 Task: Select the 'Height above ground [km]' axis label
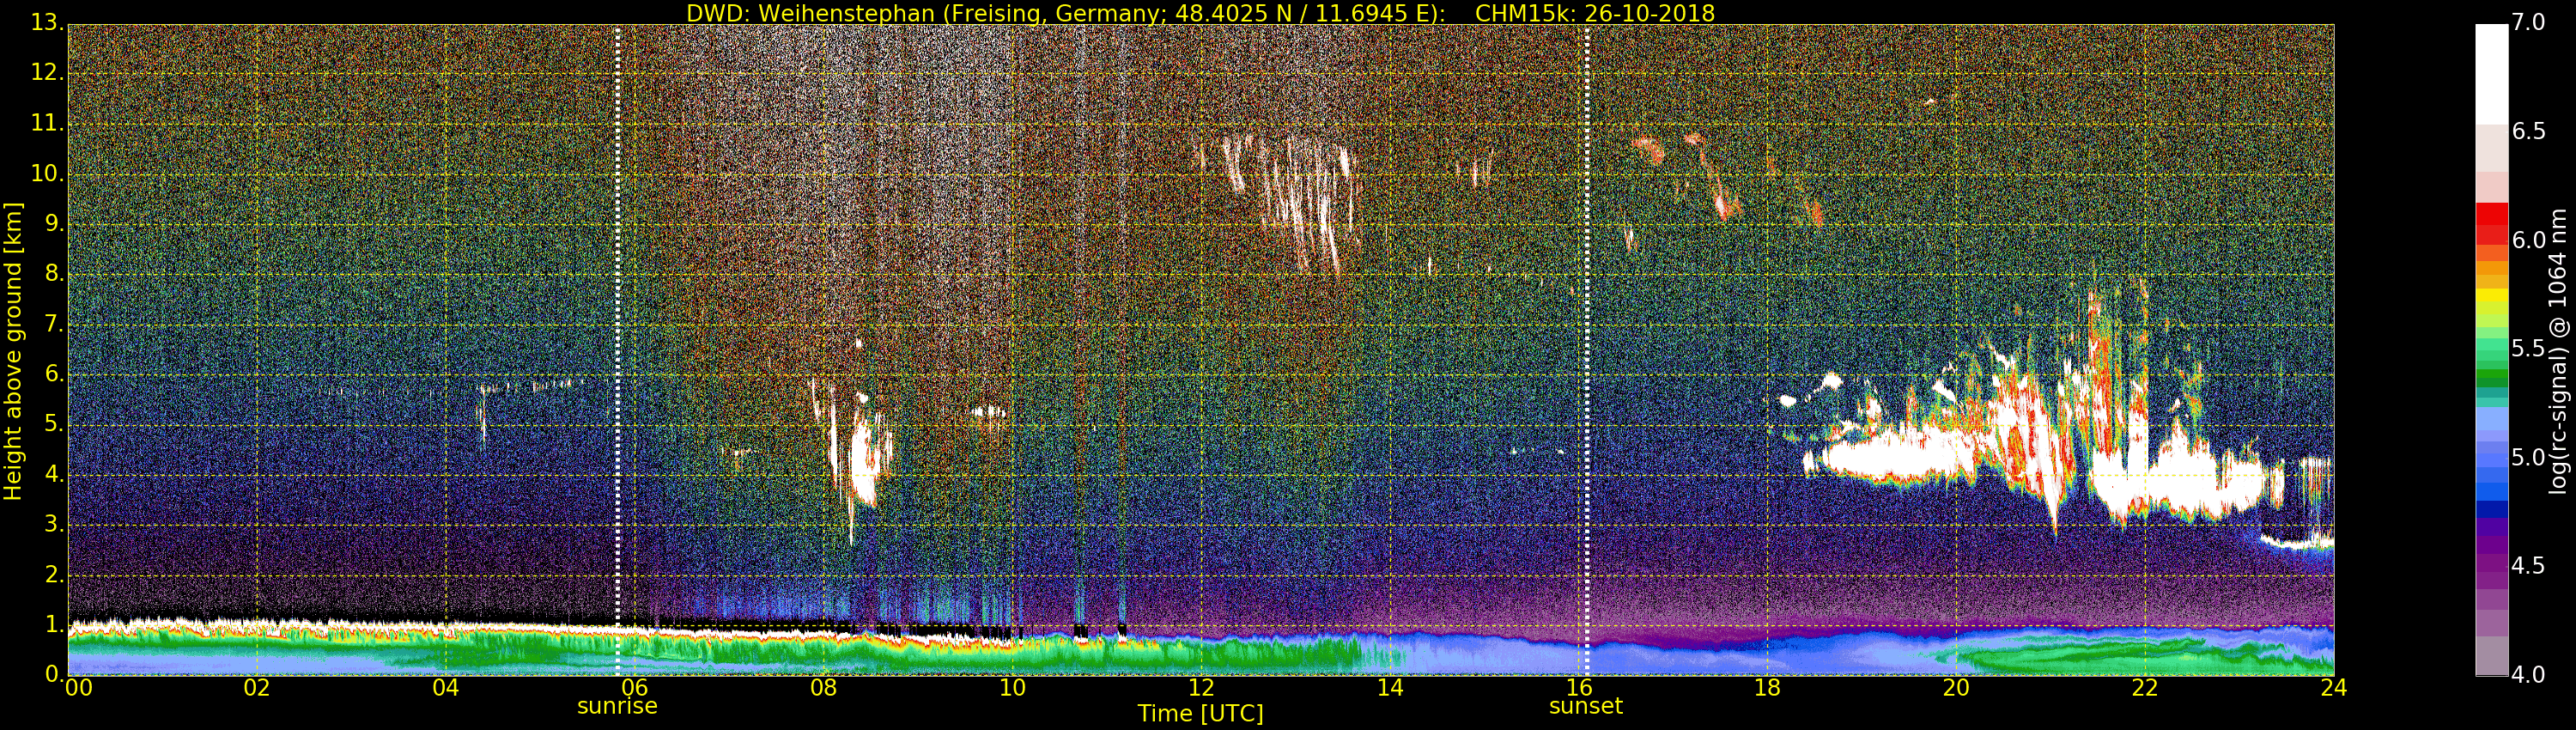[x=13, y=351]
